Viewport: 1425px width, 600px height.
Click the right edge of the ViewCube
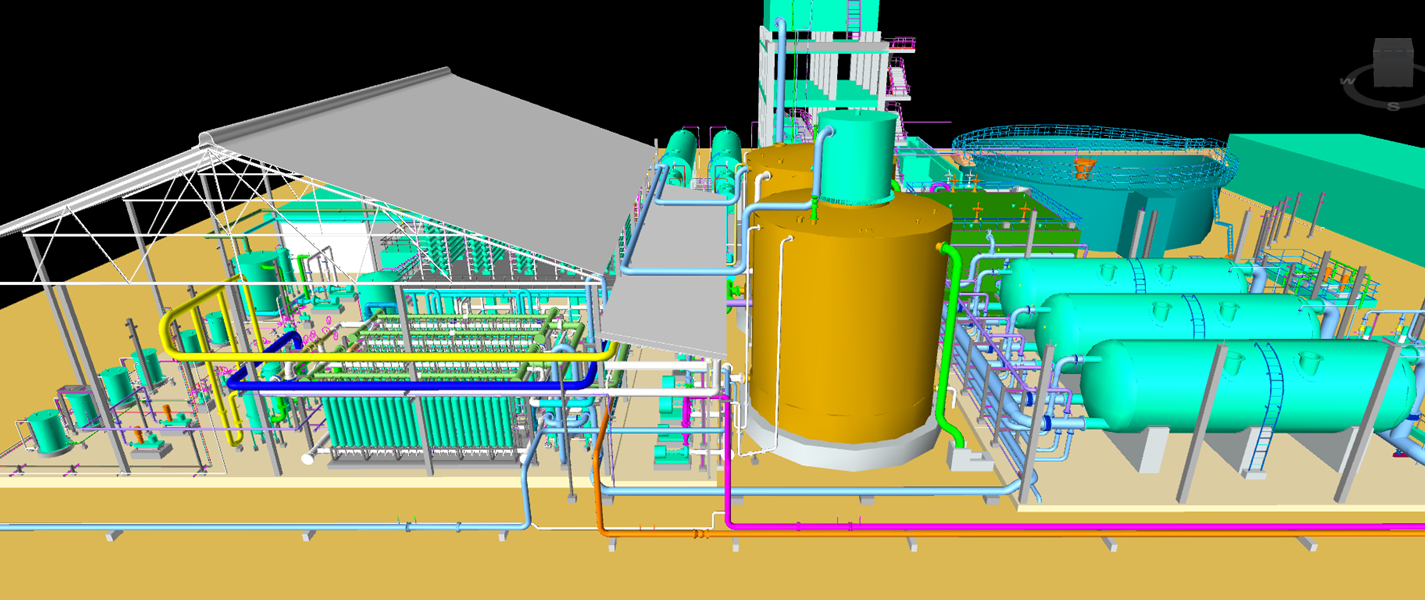coord(1412,68)
